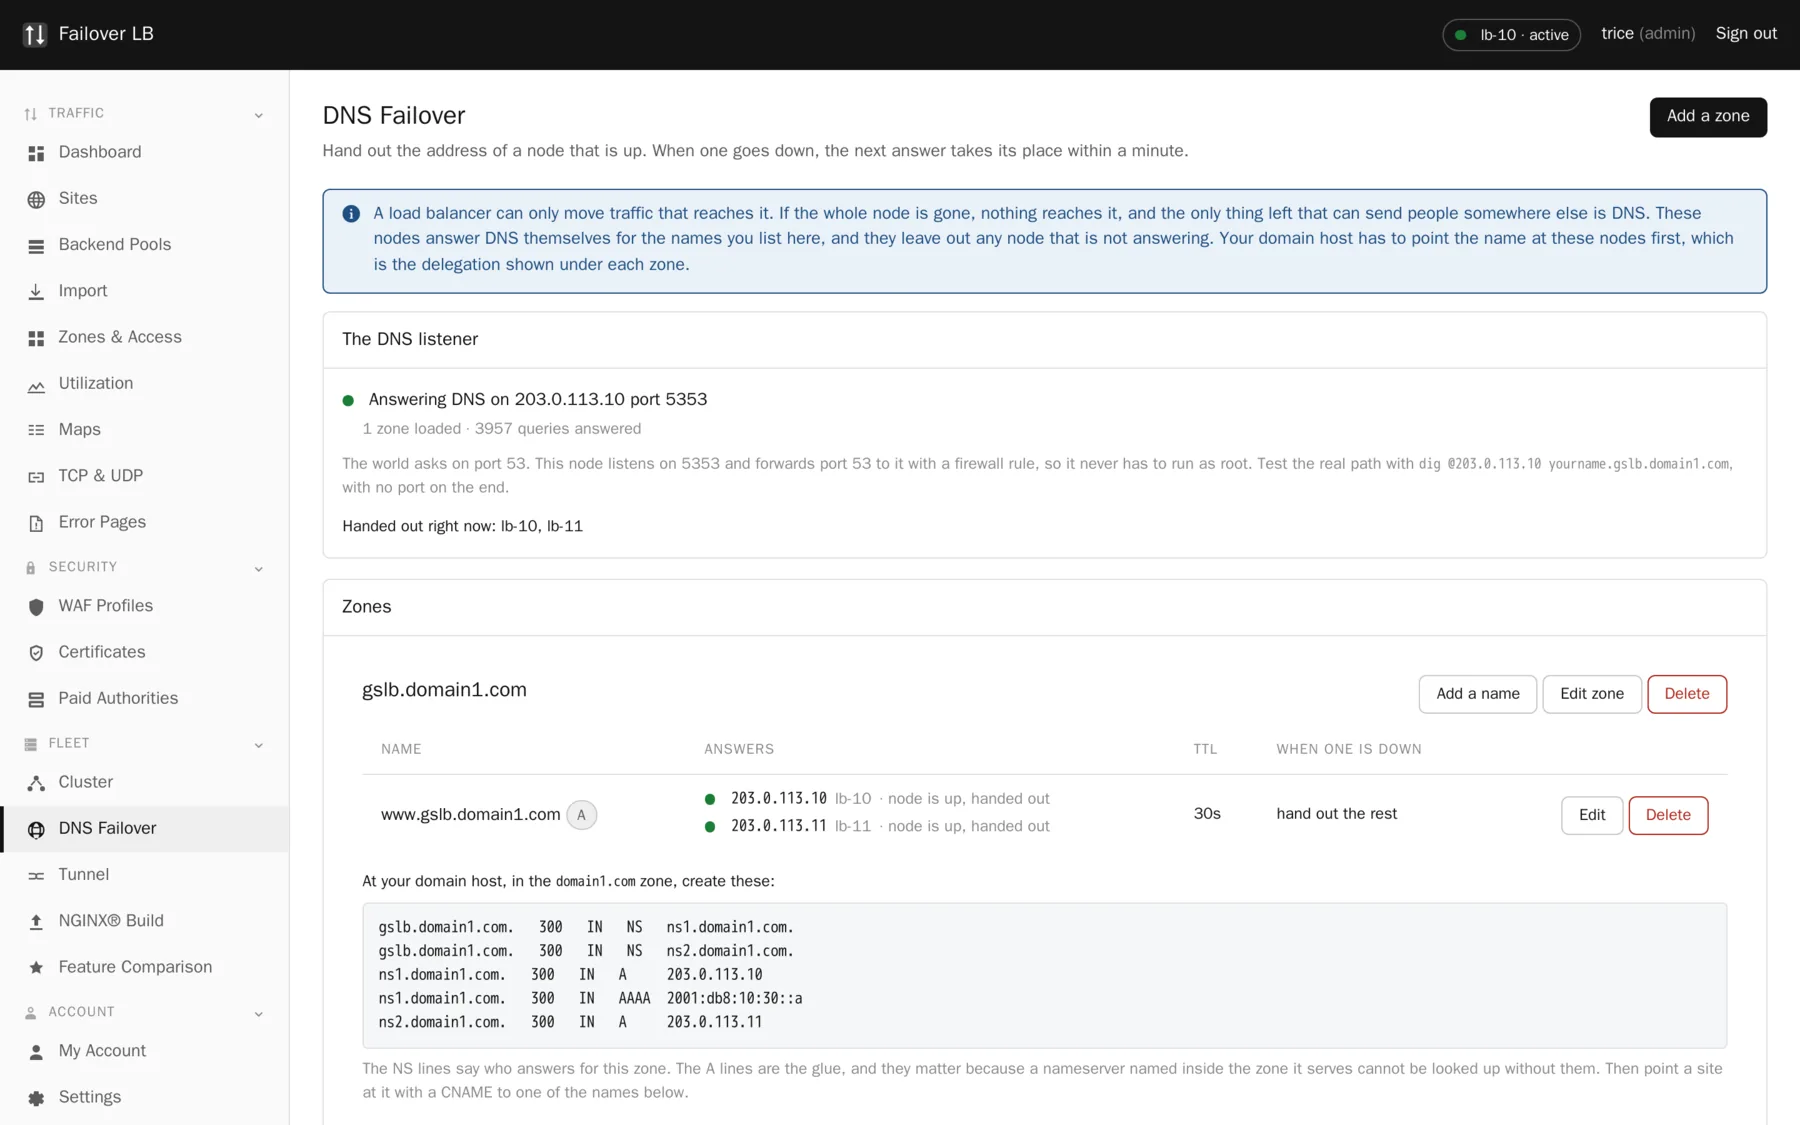Viewport: 1800px width, 1125px height.
Task: Click the 30s TTL value
Action: pos(1207,814)
